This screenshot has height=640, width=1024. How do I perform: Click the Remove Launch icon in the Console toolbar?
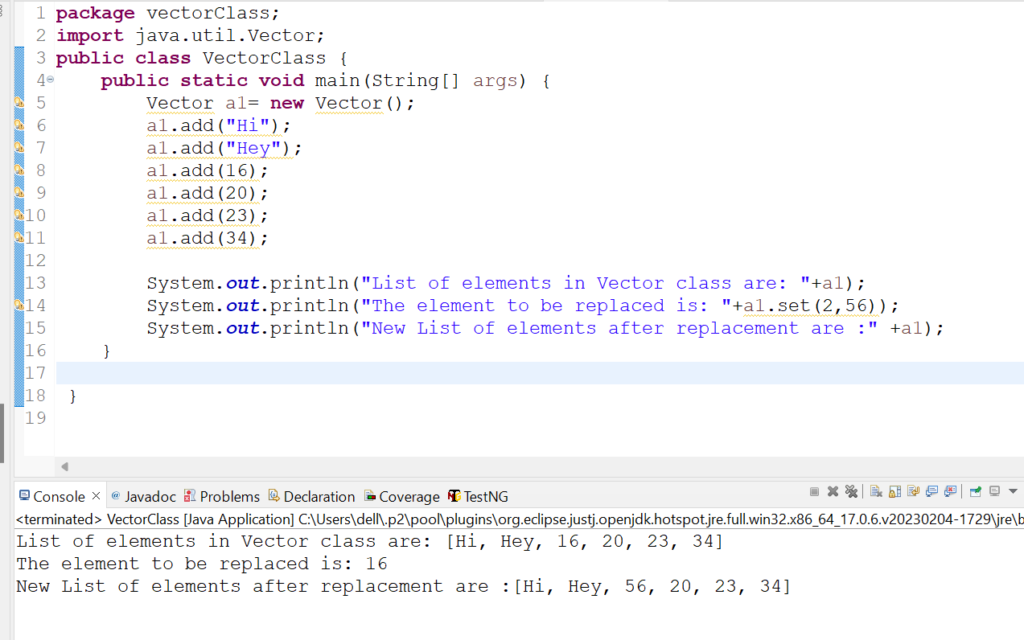833,492
